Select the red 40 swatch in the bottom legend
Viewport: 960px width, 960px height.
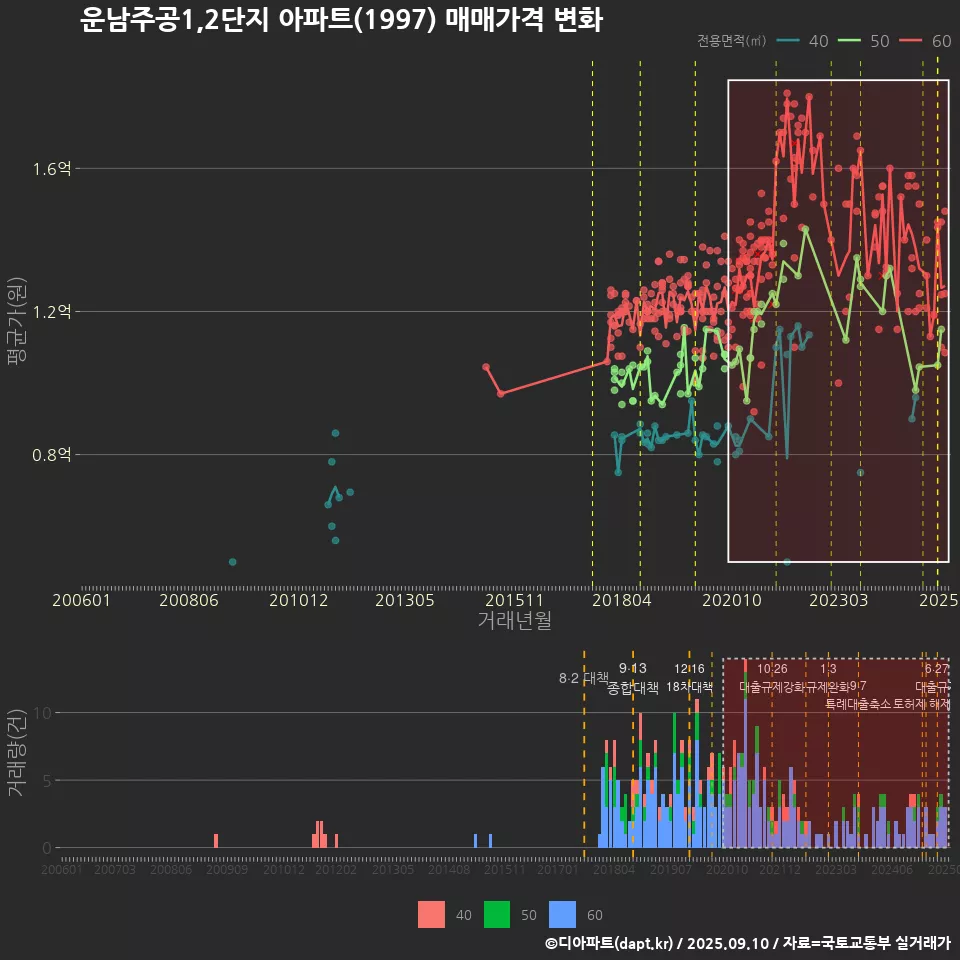coord(431,915)
